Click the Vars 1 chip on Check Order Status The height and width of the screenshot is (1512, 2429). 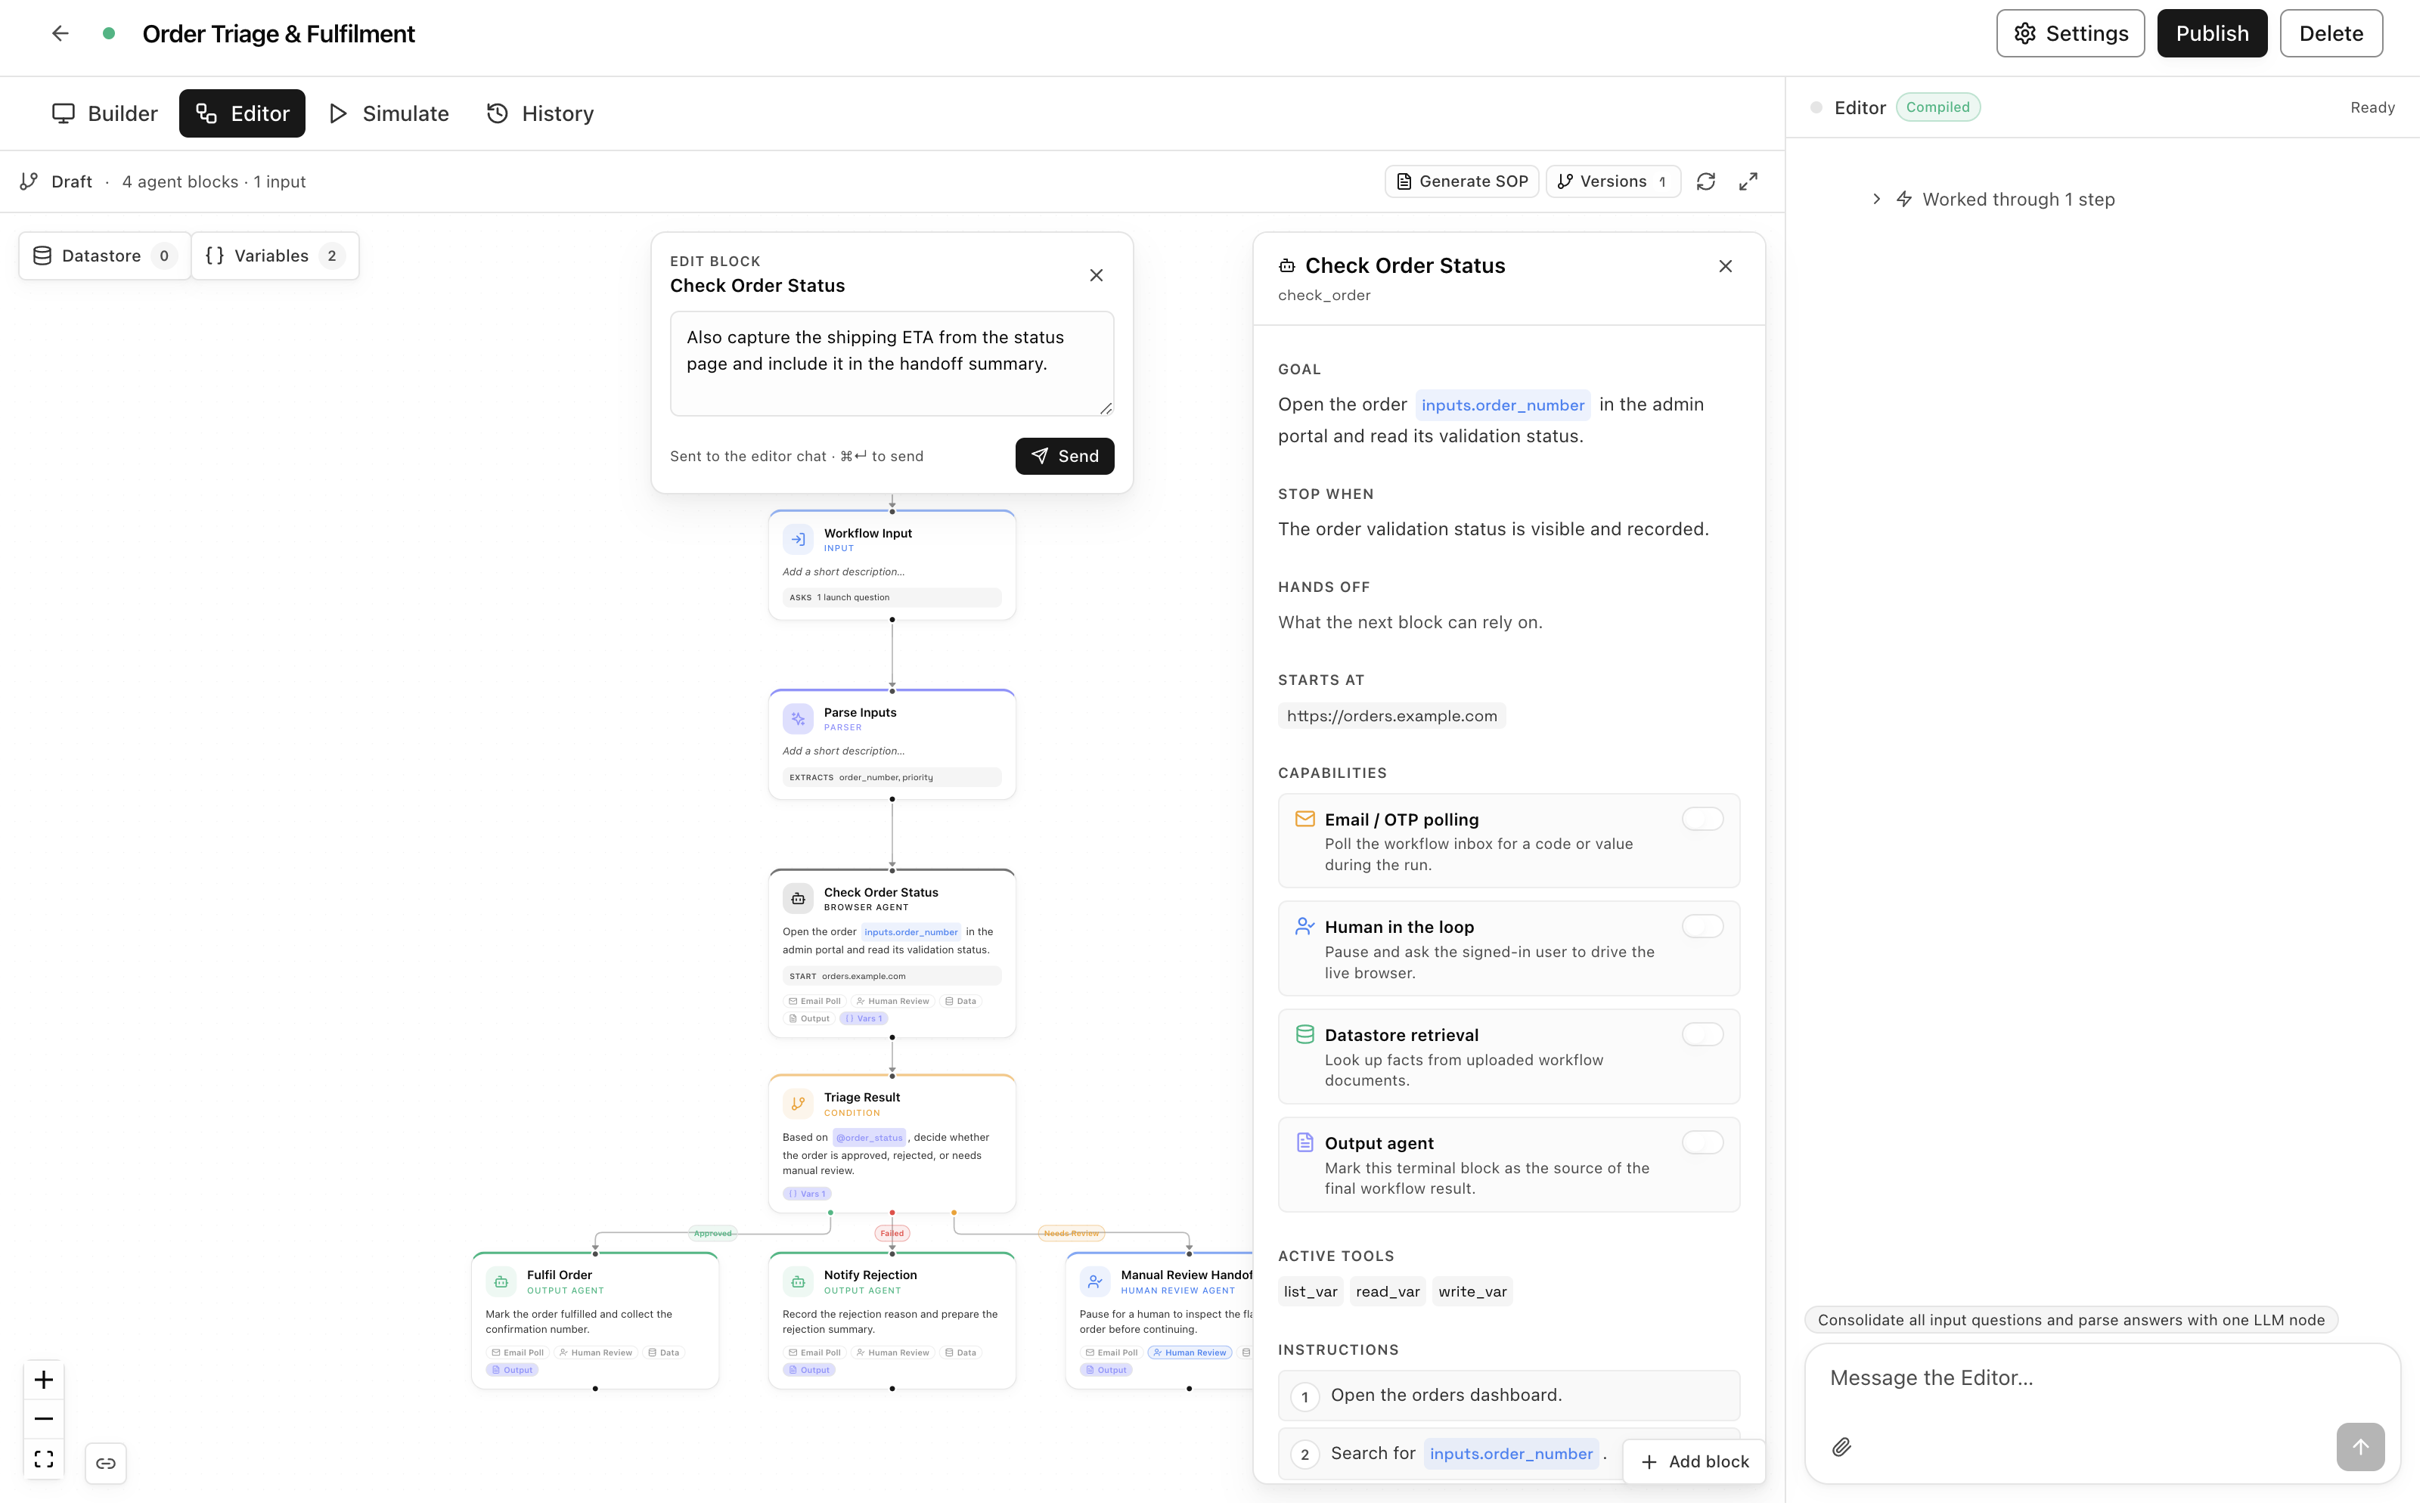pyautogui.click(x=867, y=1022)
